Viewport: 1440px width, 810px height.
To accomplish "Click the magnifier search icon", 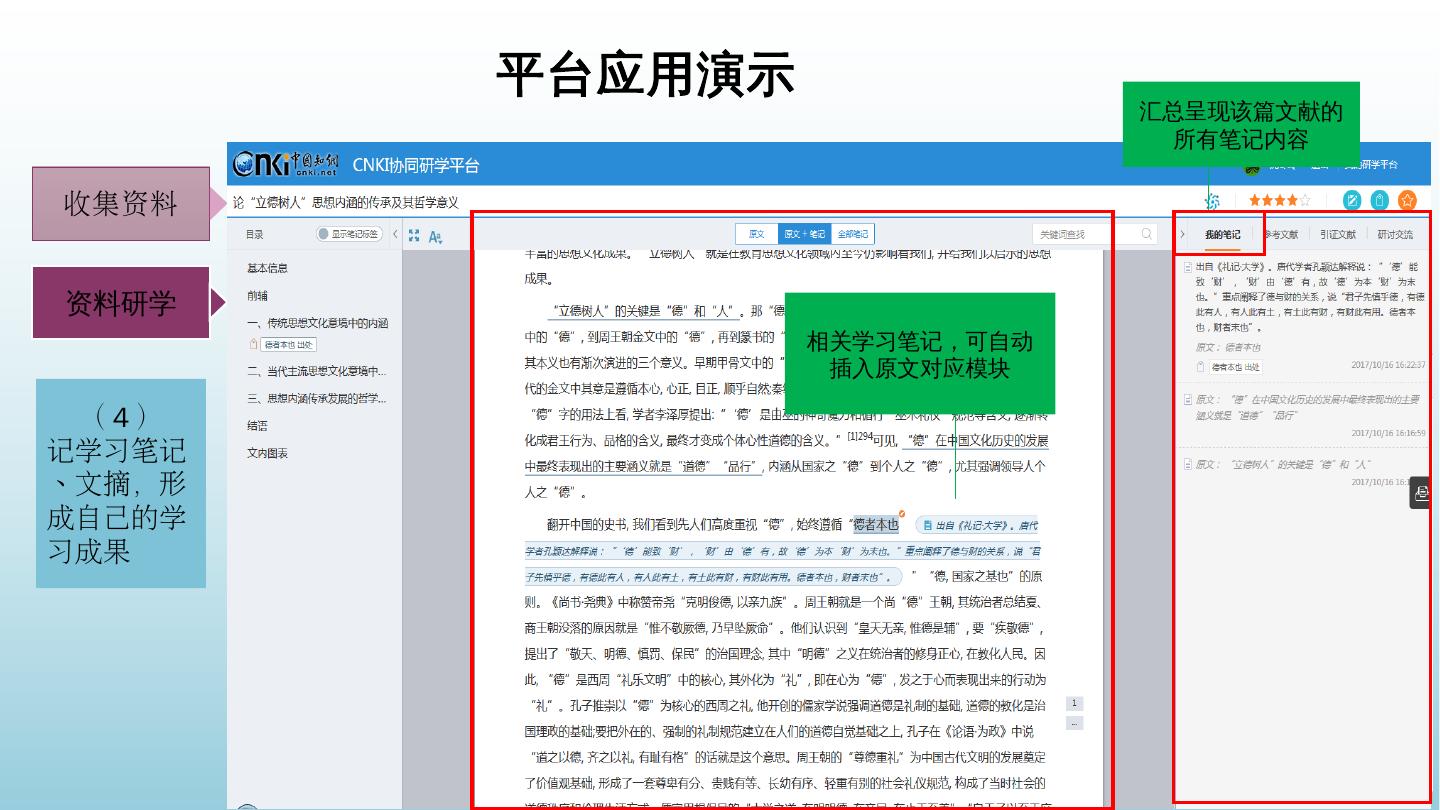I will pyautogui.click(x=1148, y=234).
